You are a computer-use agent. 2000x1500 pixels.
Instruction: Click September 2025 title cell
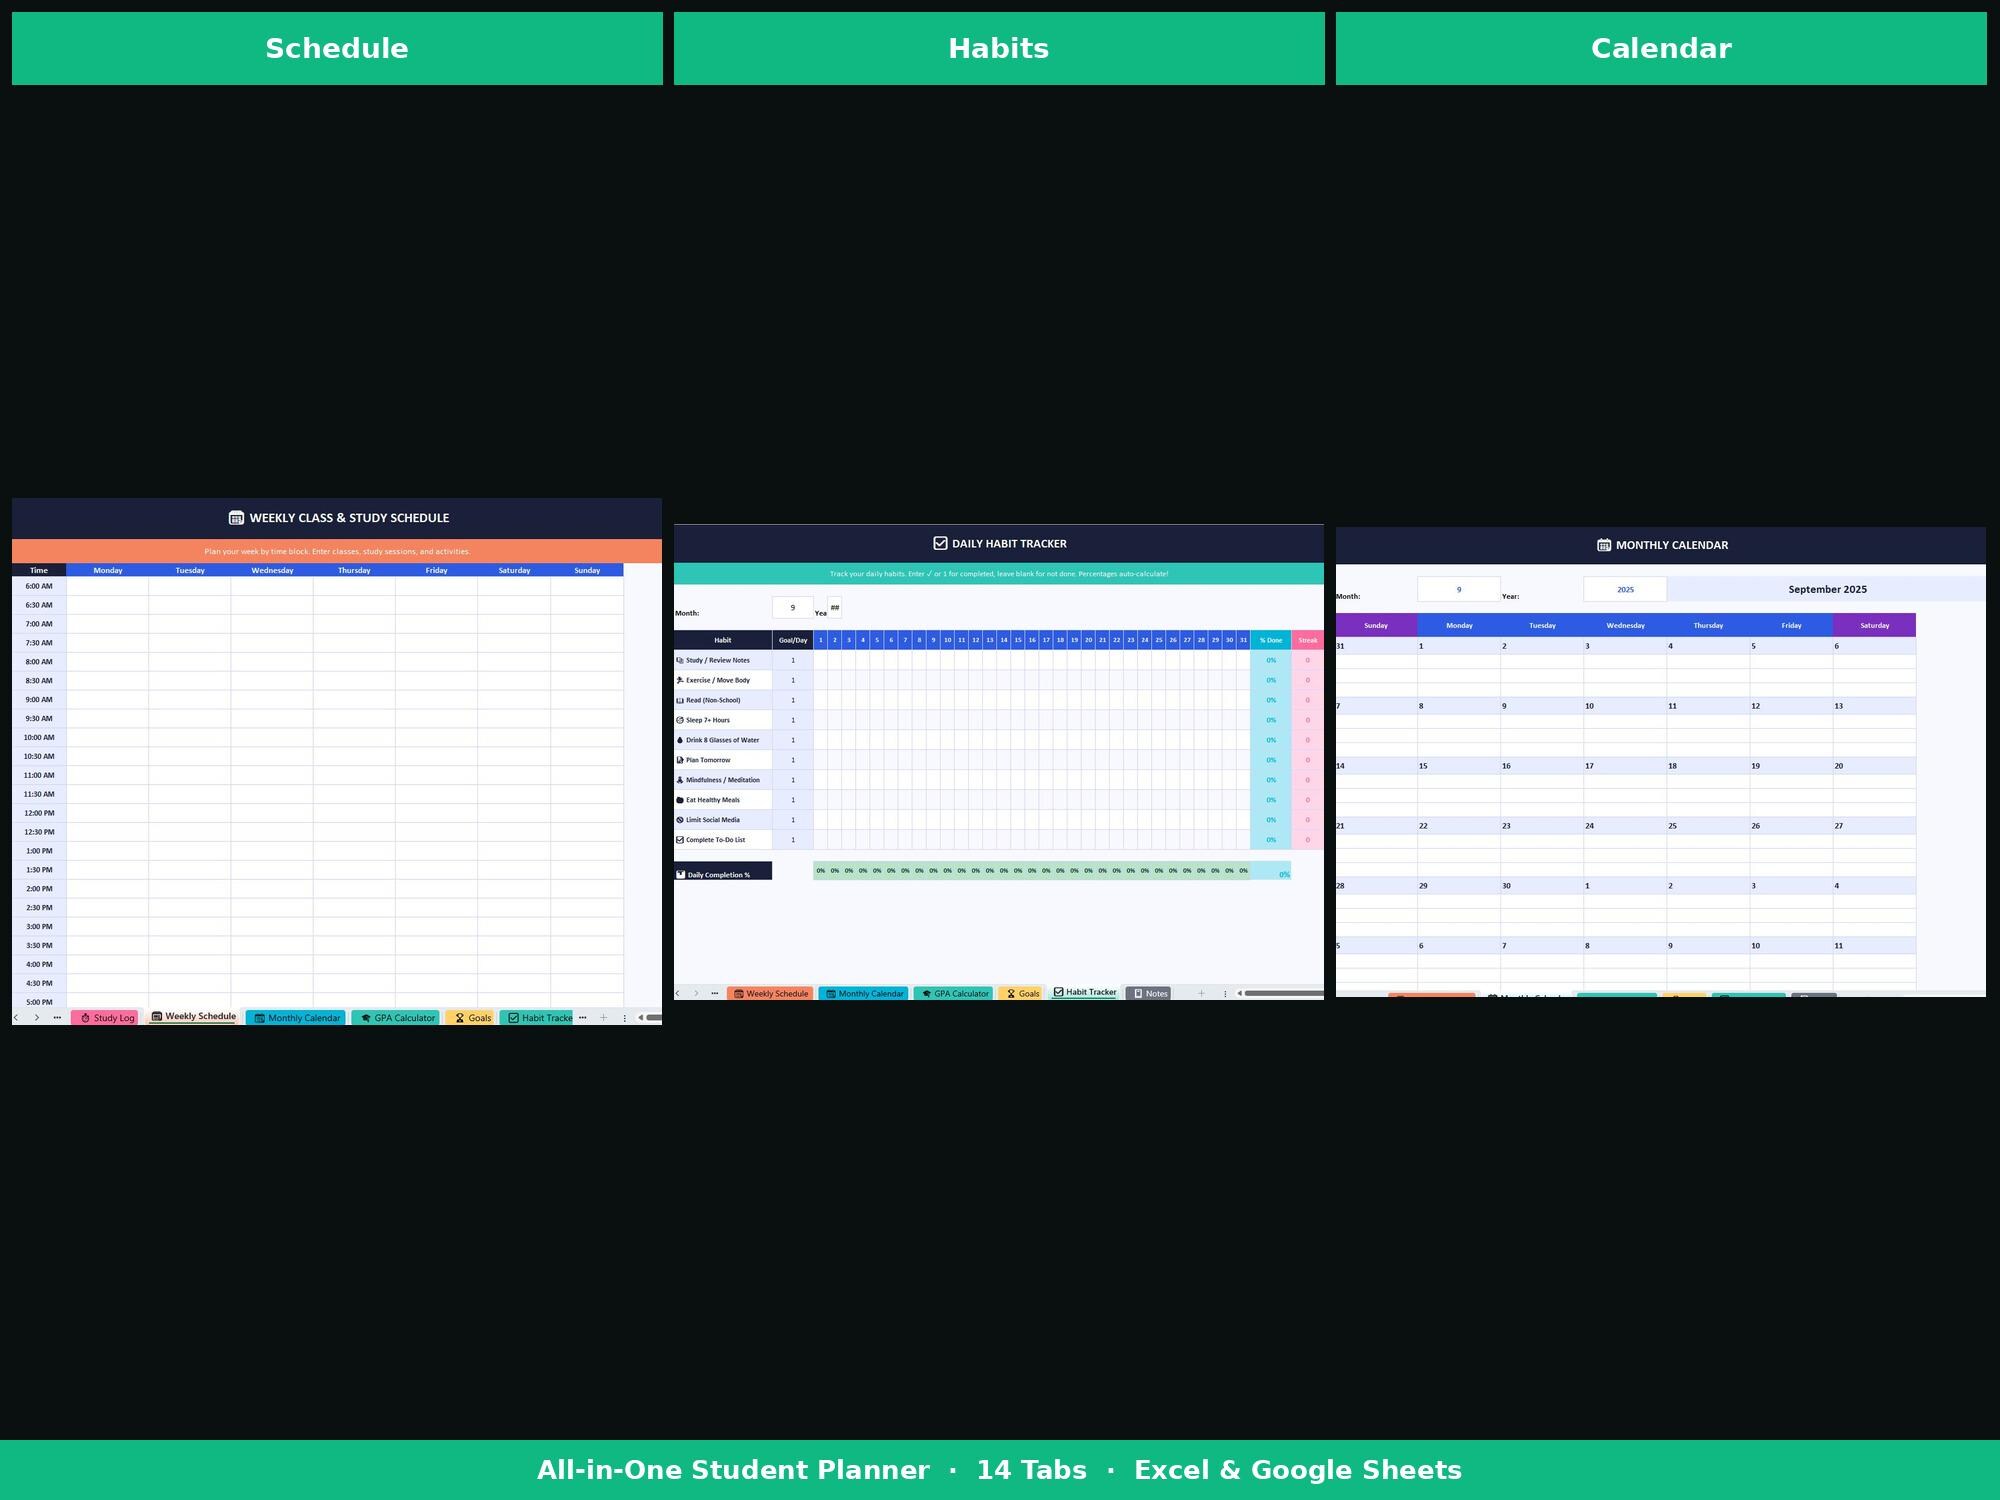(x=1827, y=589)
